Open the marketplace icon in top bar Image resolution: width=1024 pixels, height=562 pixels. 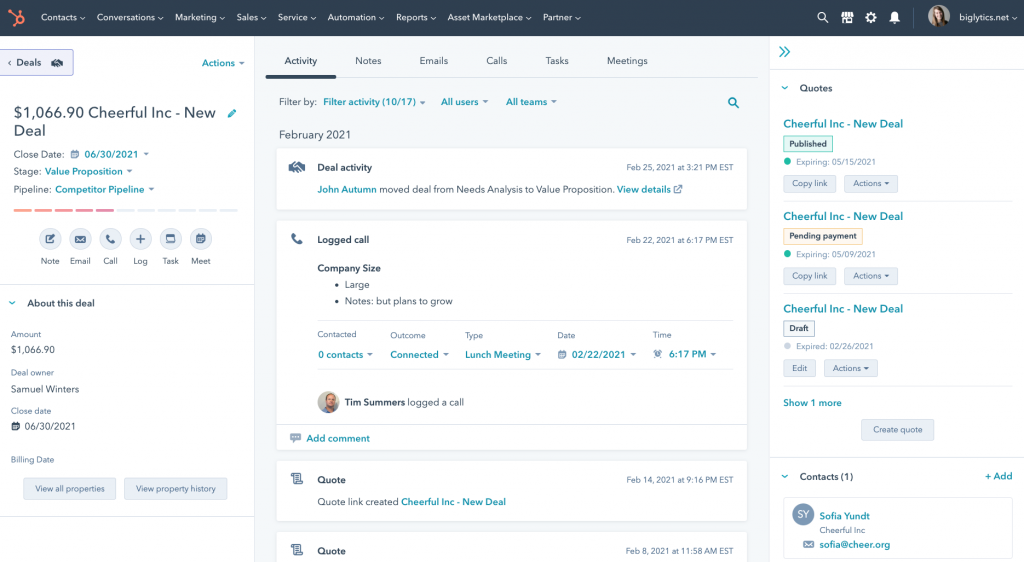click(x=847, y=18)
